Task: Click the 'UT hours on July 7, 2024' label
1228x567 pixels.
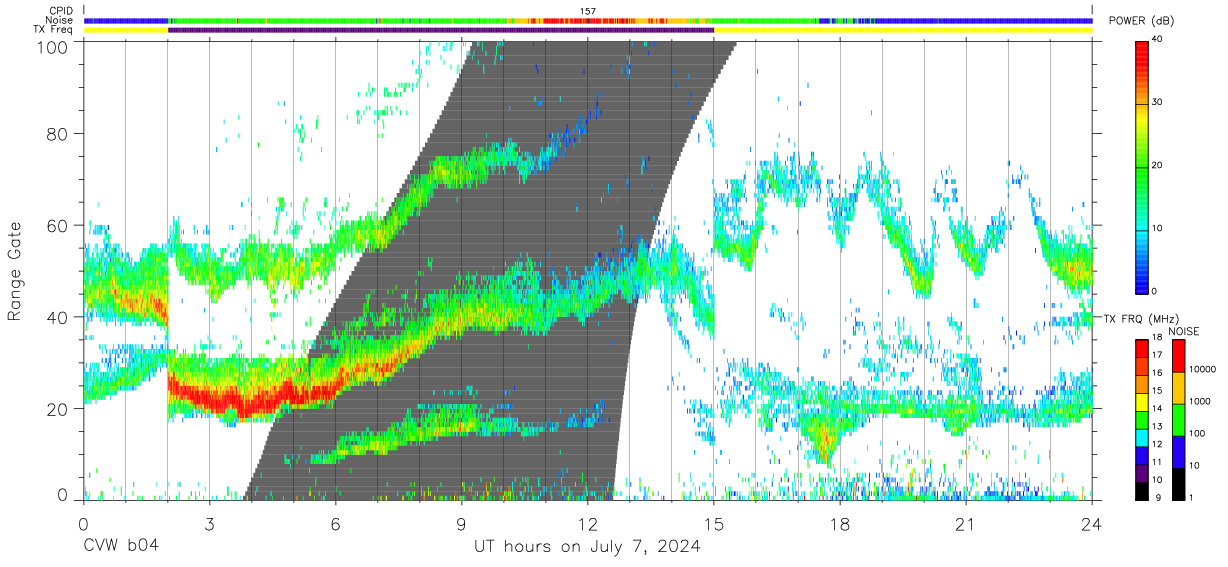Action: (x=588, y=547)
